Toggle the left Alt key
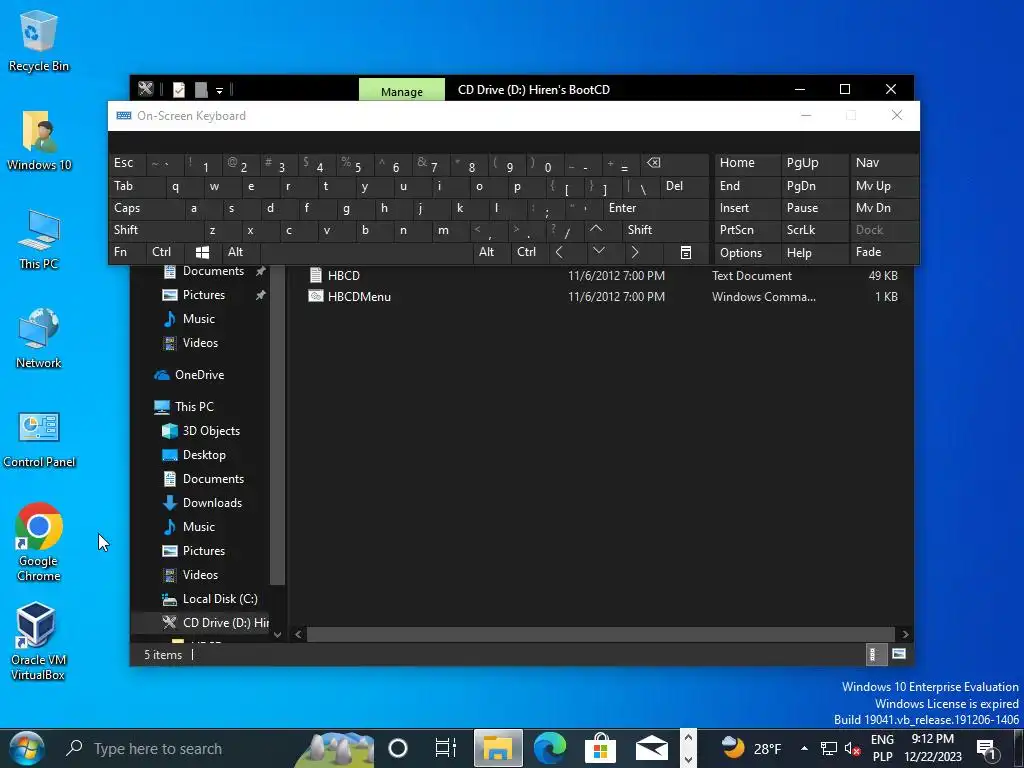 pyautogui.click(x=240, y=252)
